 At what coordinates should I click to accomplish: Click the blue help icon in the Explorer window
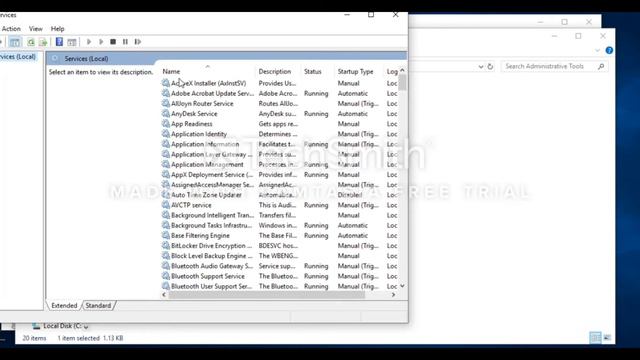pyautogui.click(x=609, y=51)
